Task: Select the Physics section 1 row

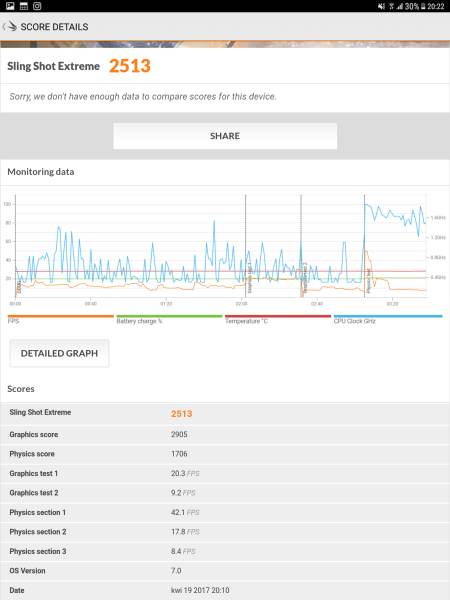Action: tap(225, 512)
